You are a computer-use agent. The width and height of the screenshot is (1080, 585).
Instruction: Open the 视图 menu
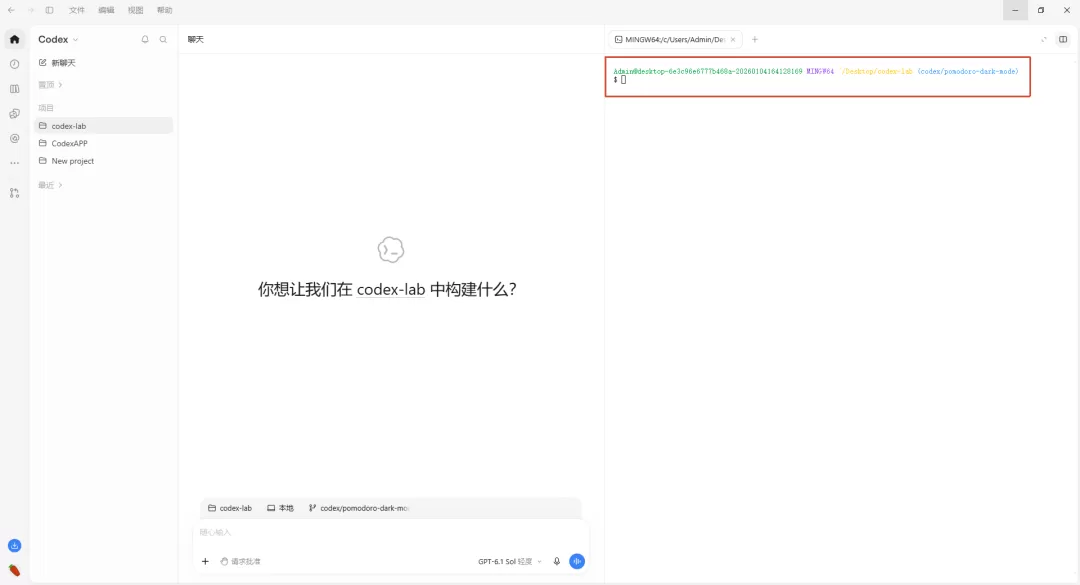point(136,10)
